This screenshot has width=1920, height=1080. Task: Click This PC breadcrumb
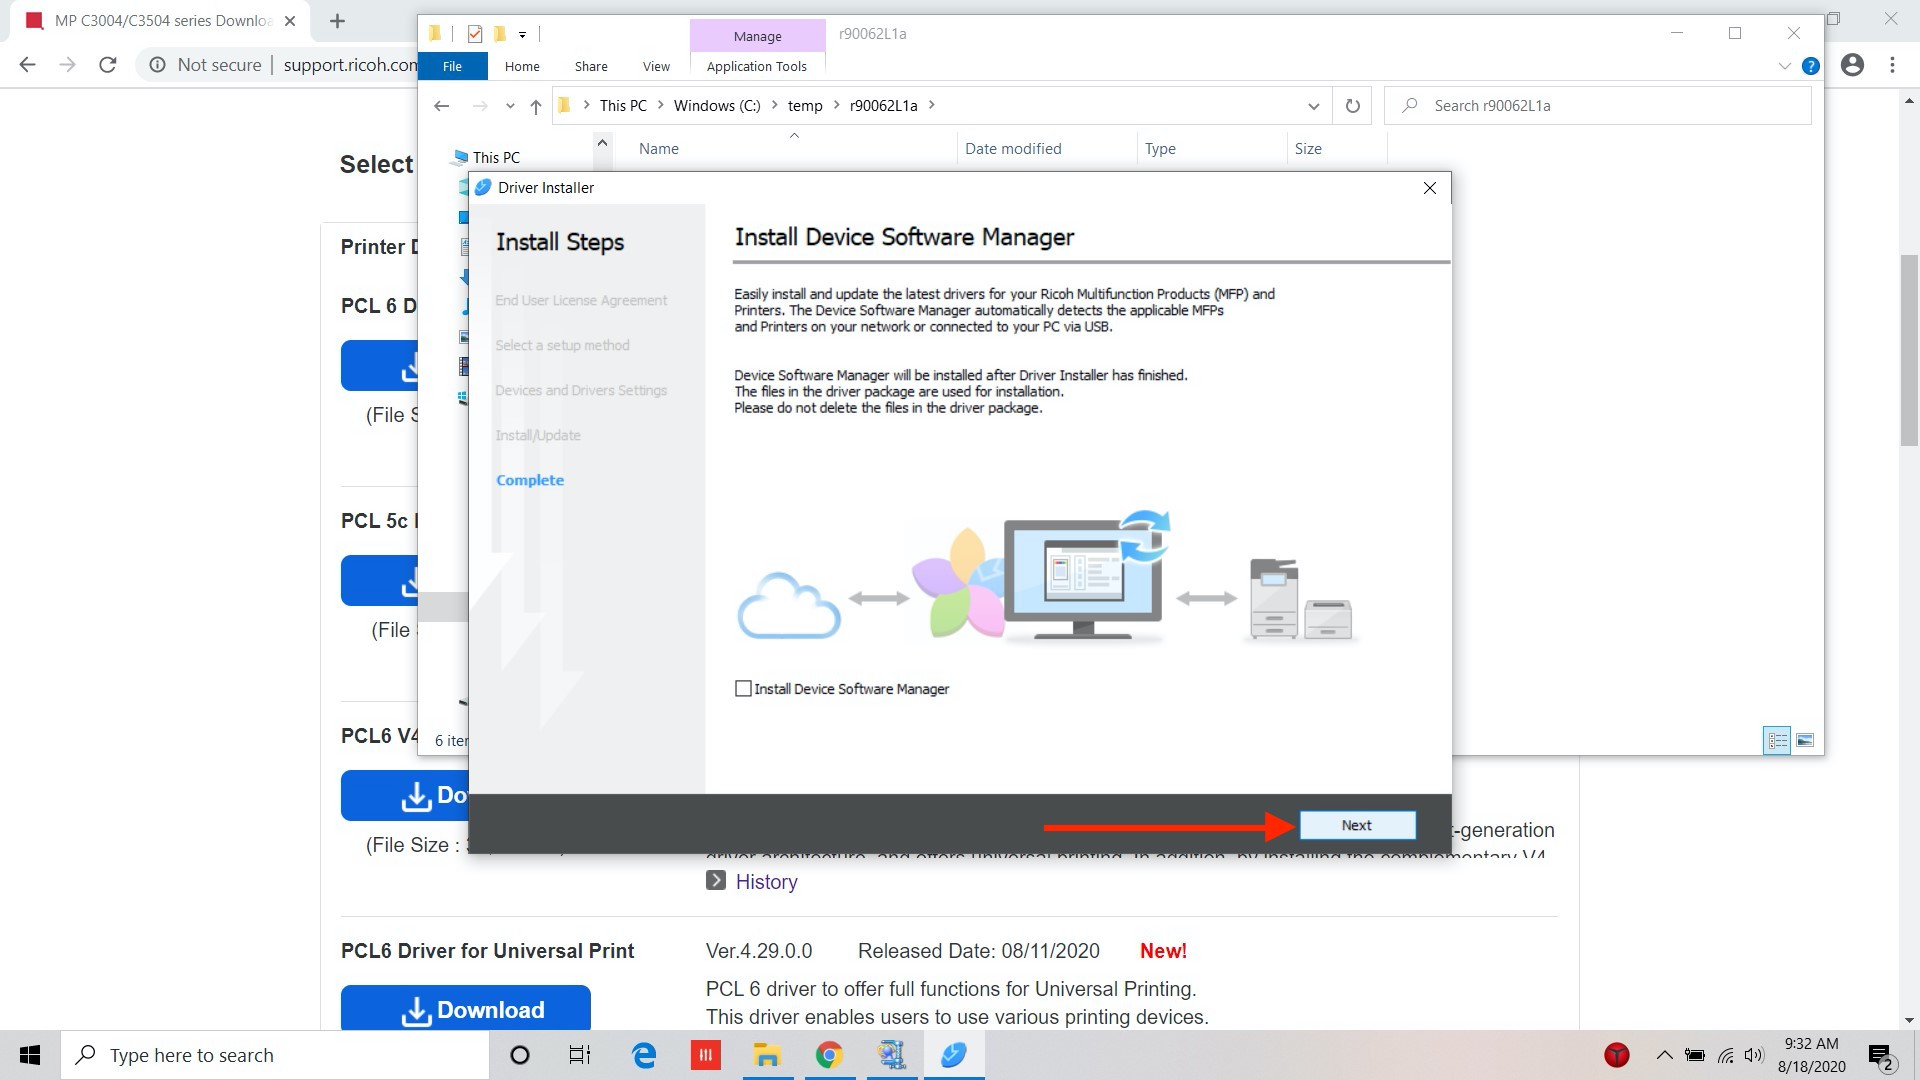point(623,106)
